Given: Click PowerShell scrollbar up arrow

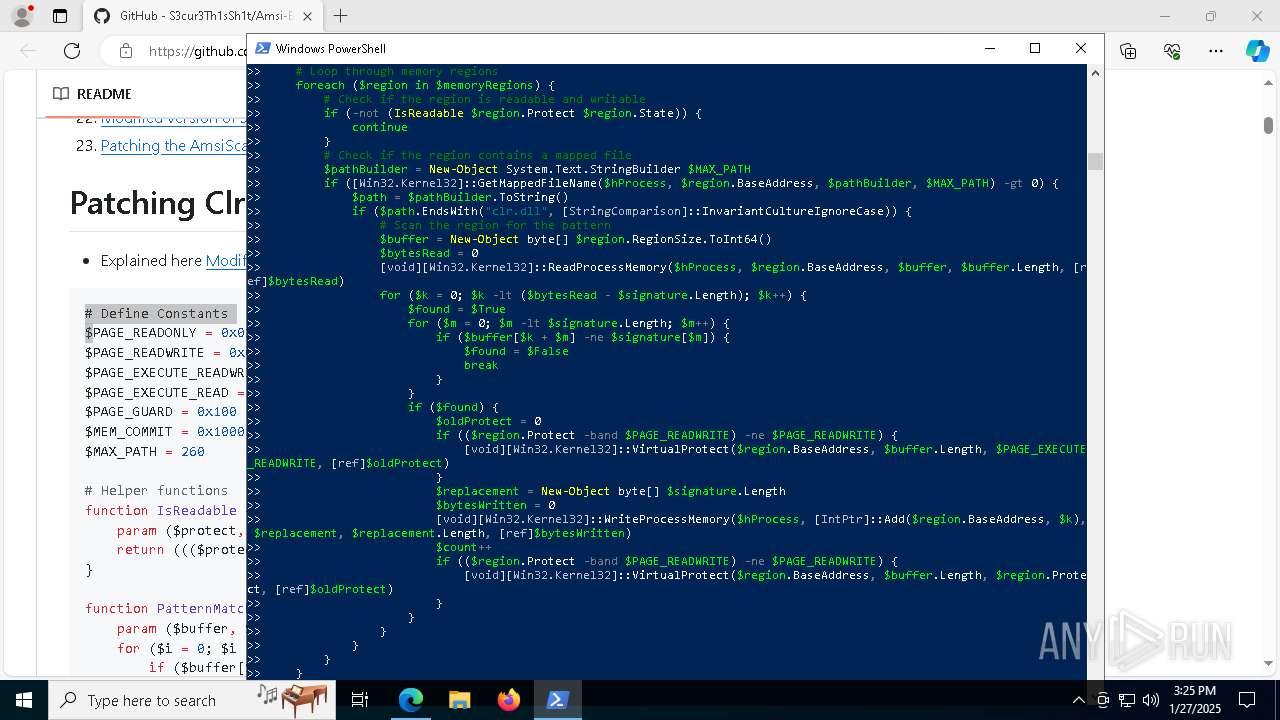Looking at the screenshot, I should 1095,73.
